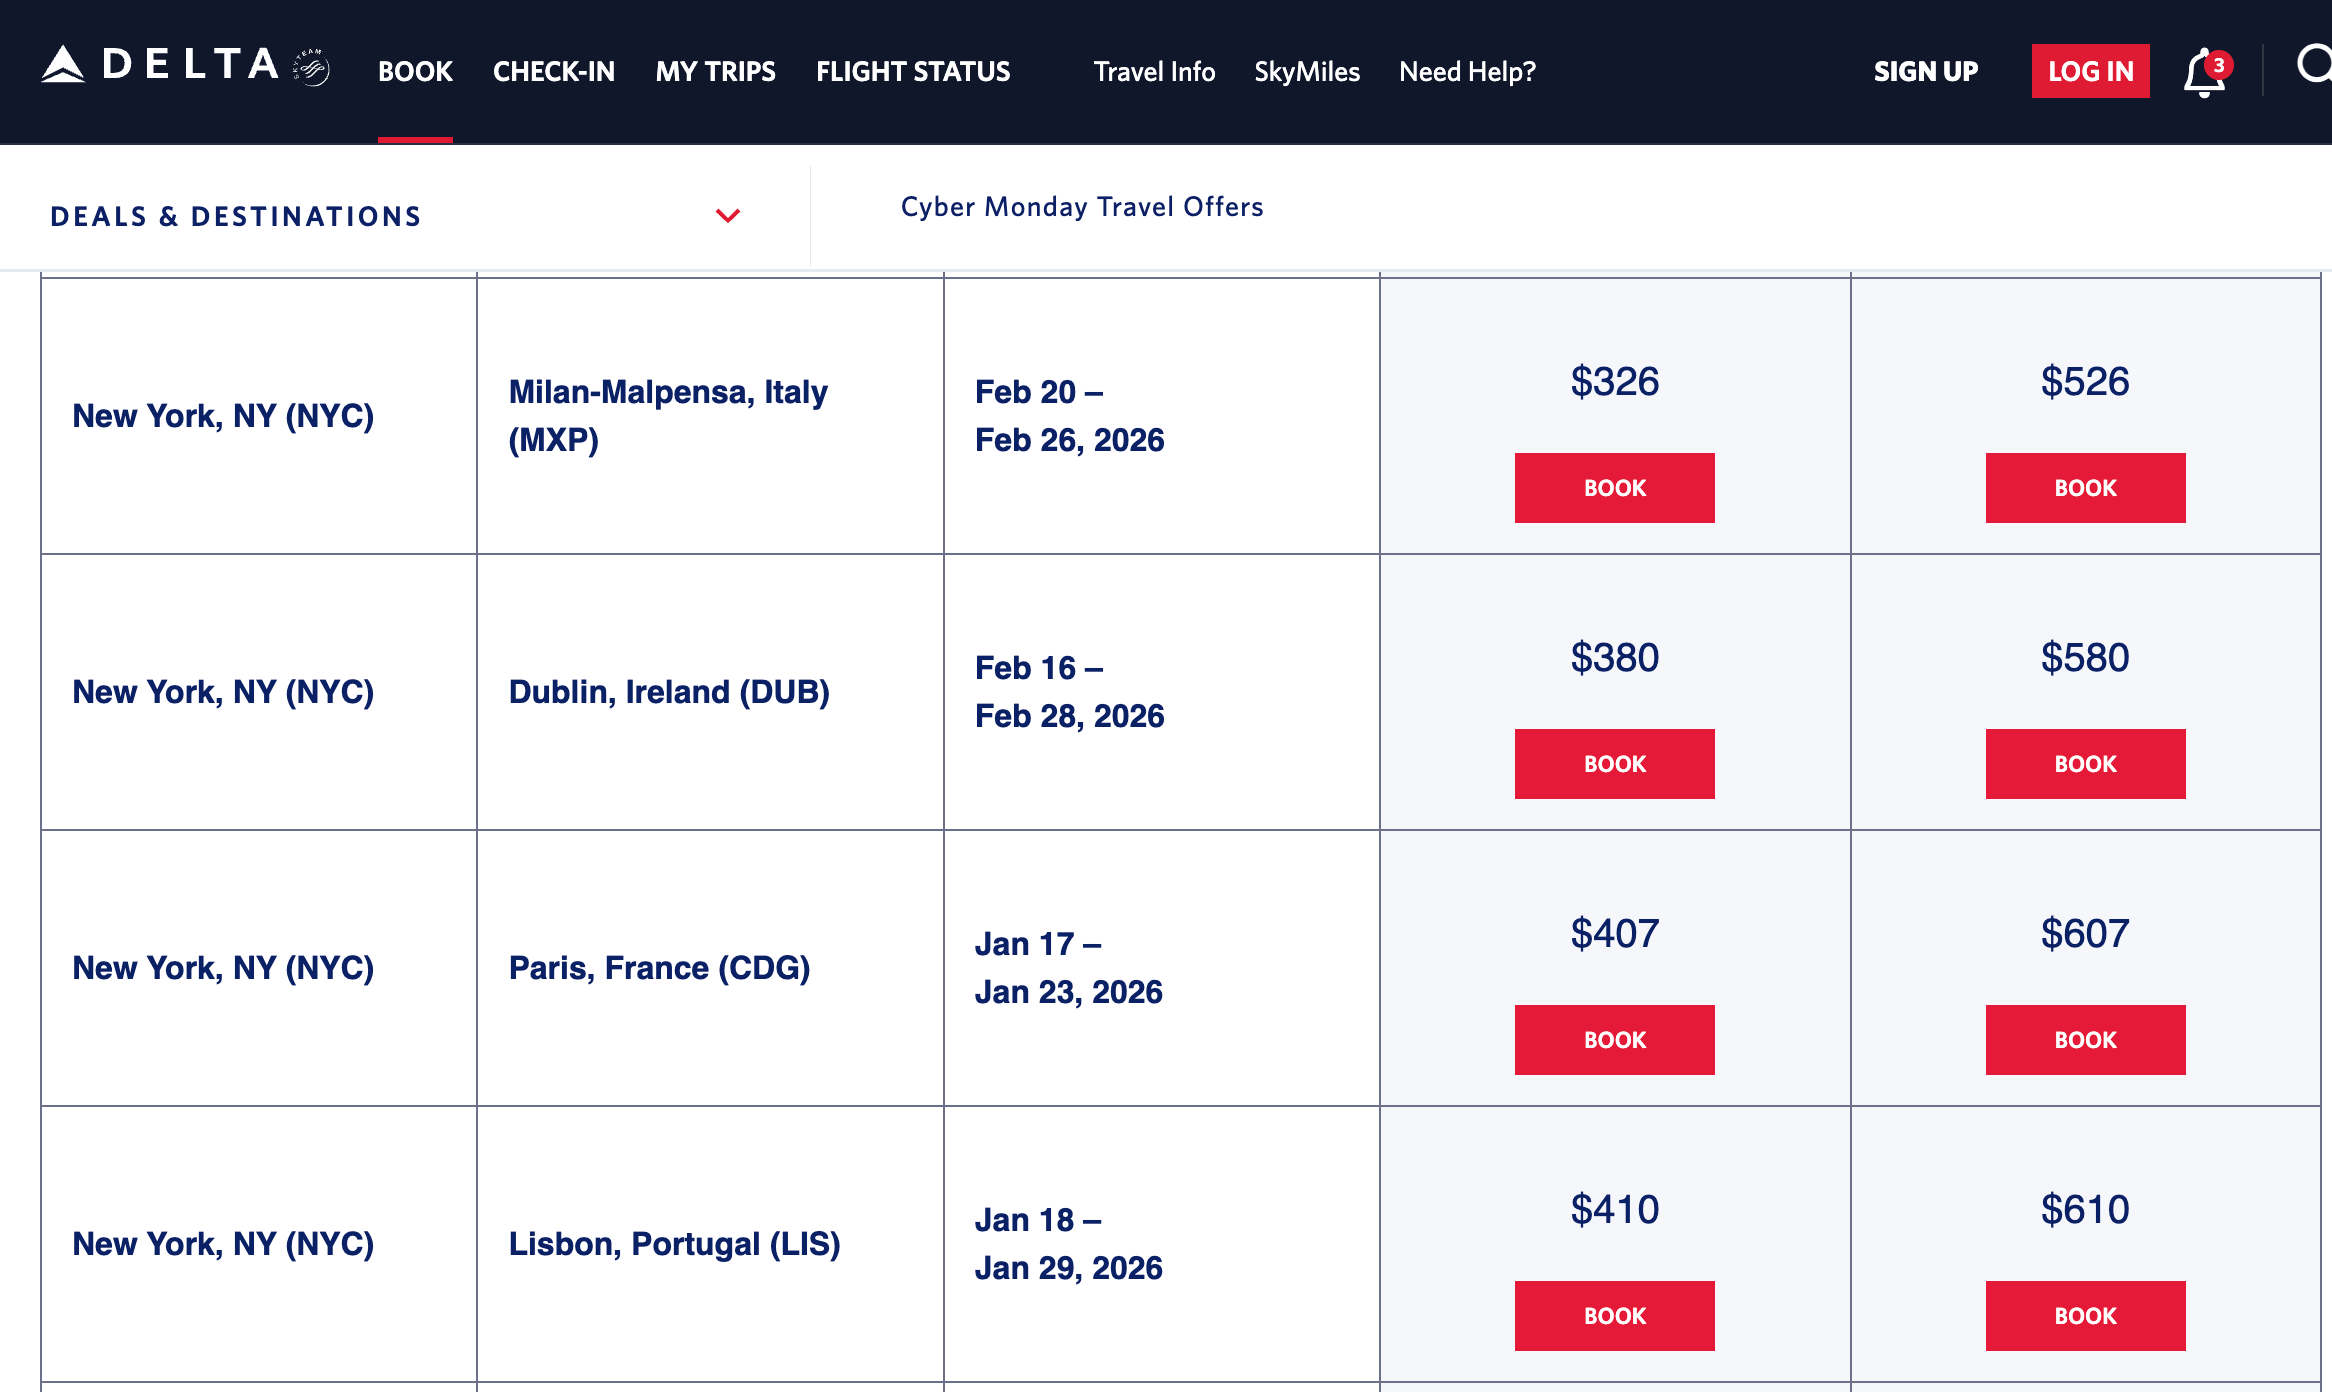
Task: Book the $407 Paris flight
Action: click(1614, 1039)
